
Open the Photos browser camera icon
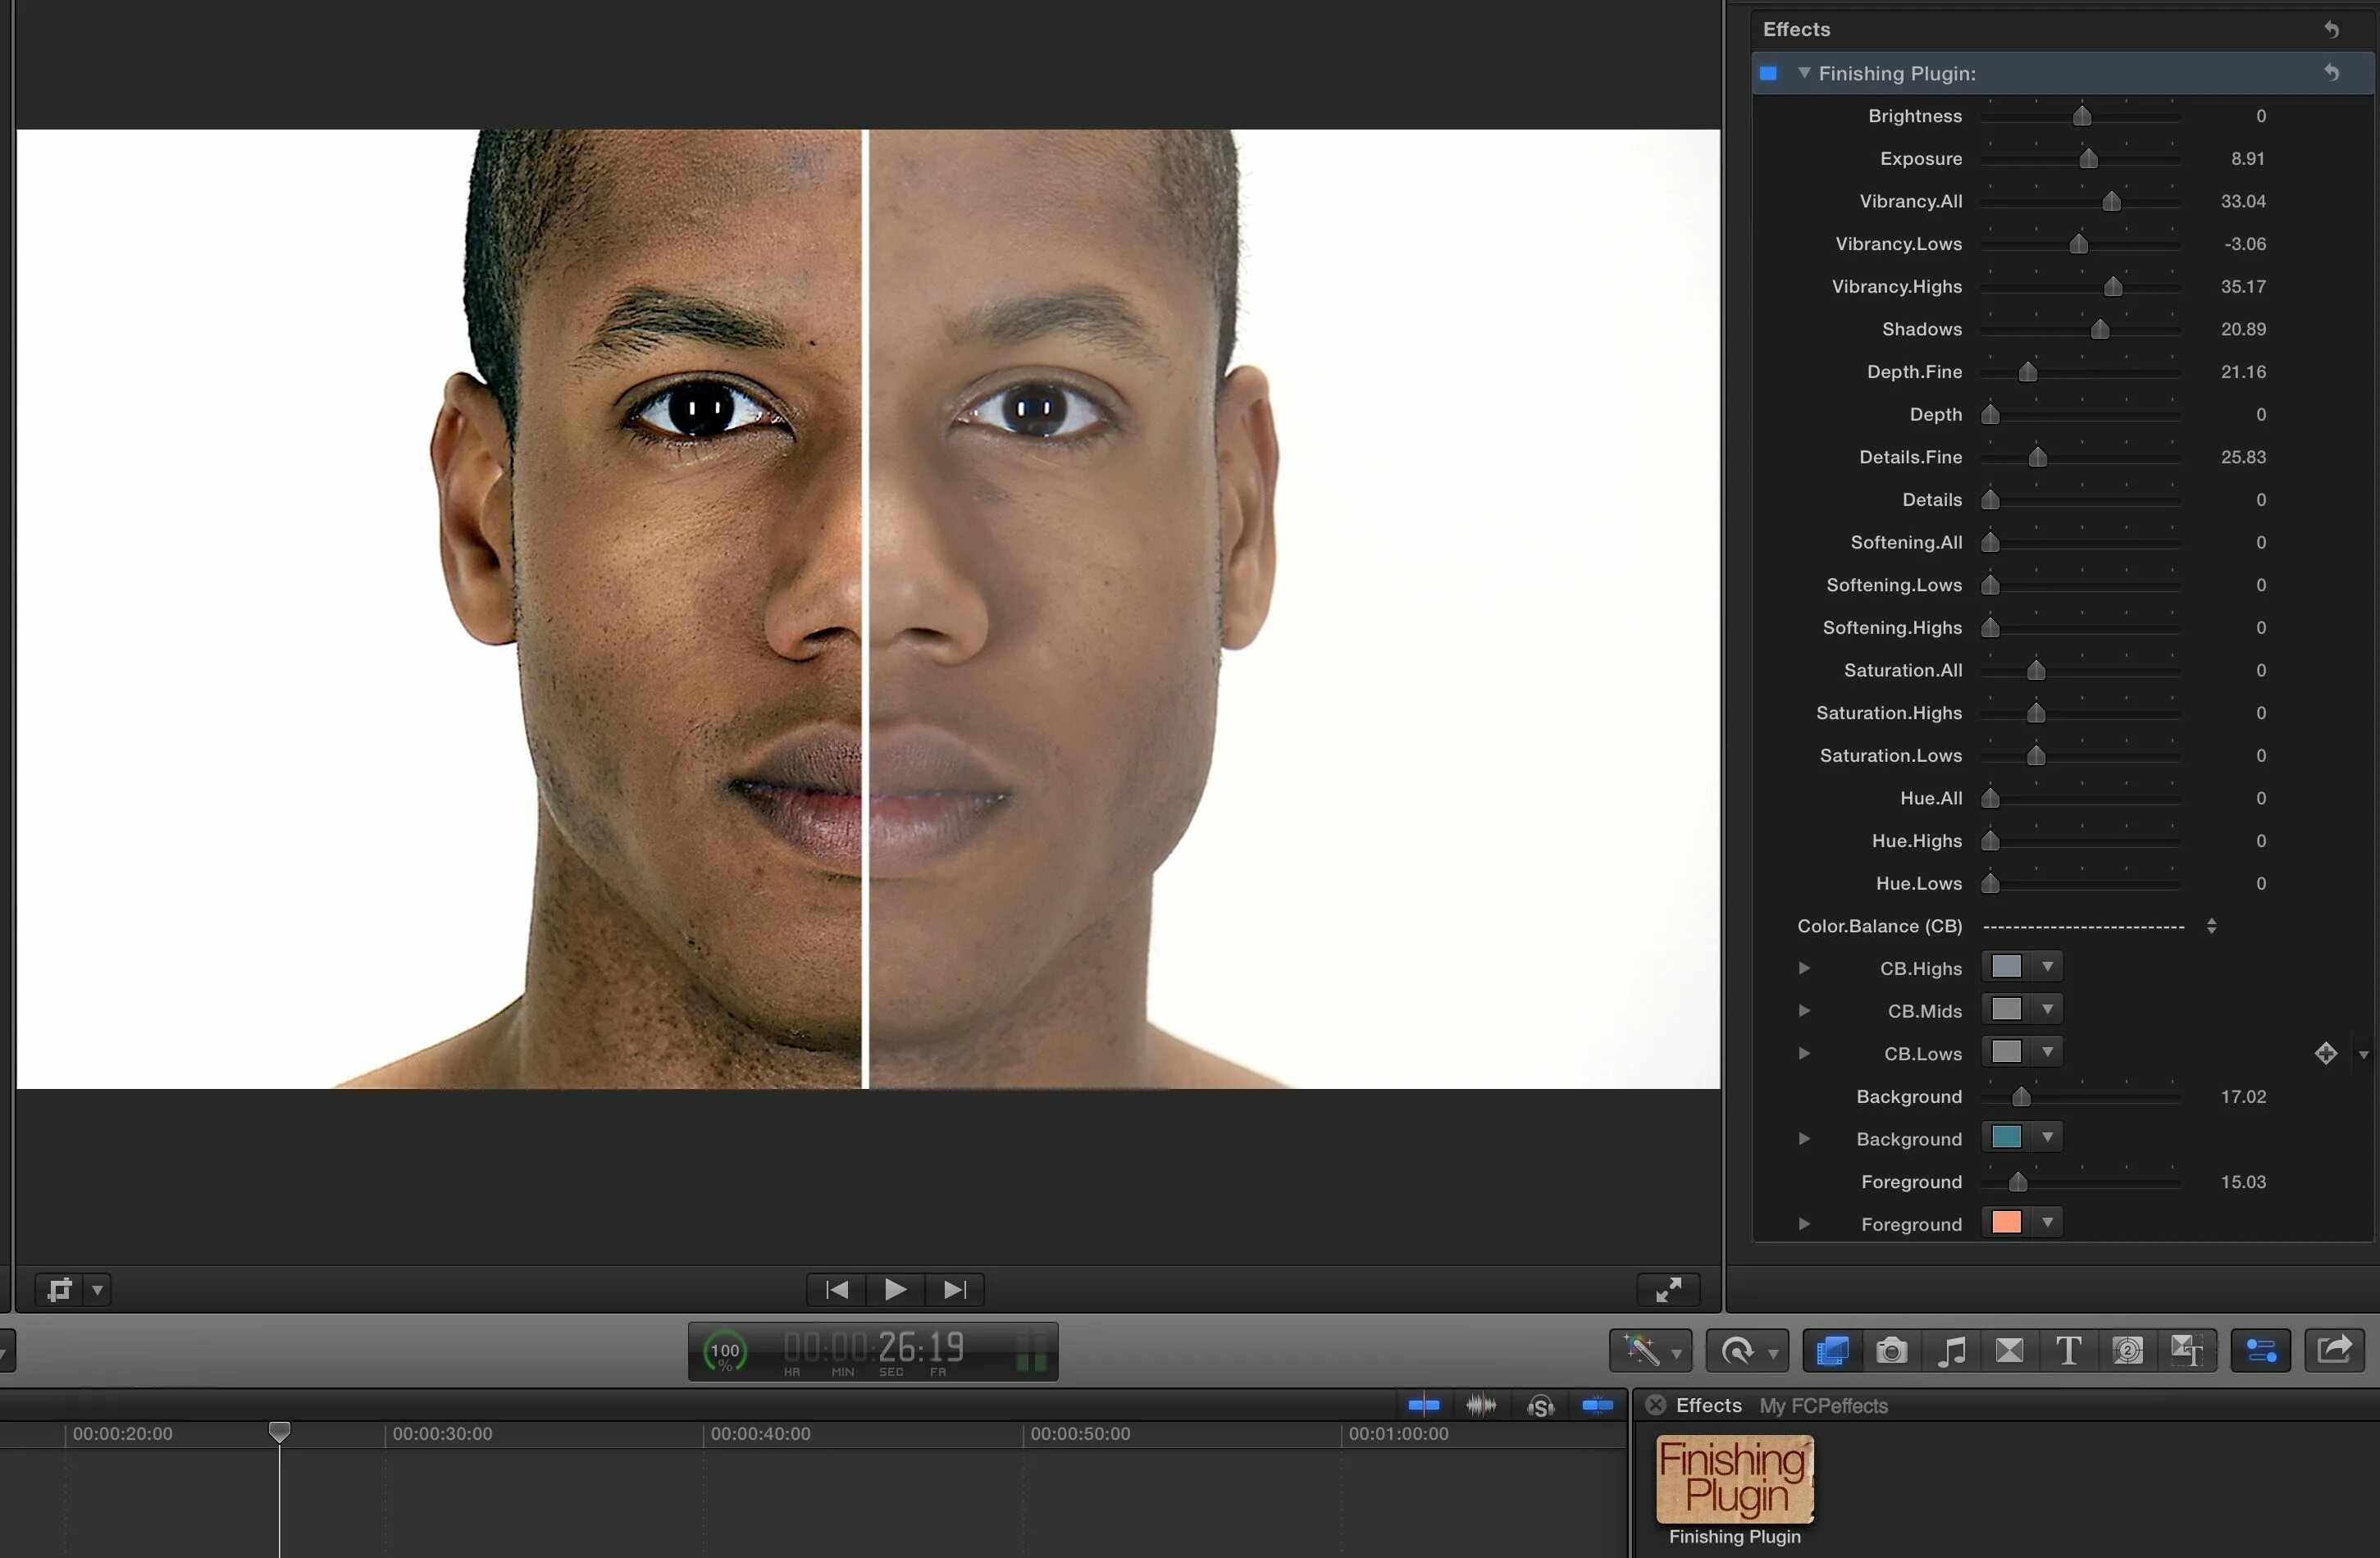click(1890, 1351)
